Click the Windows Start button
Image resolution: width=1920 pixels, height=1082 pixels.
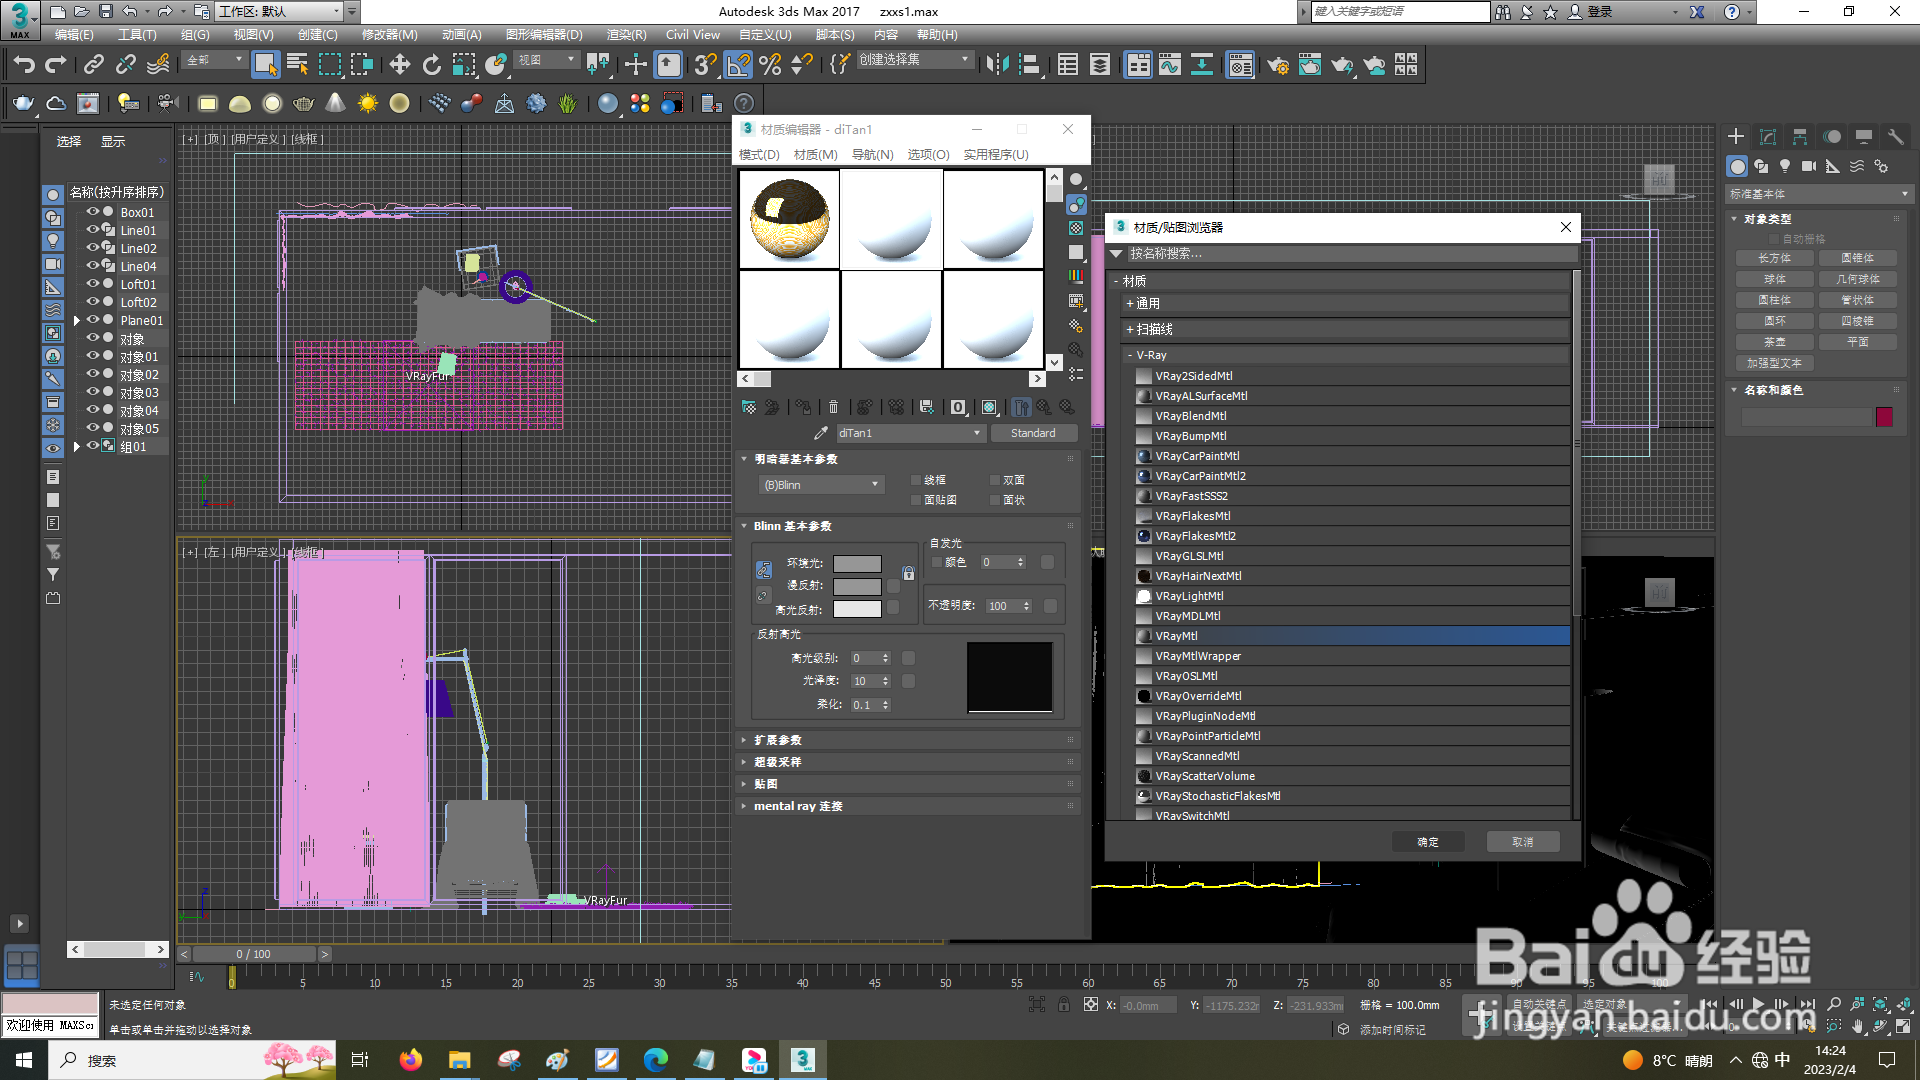24,1060
